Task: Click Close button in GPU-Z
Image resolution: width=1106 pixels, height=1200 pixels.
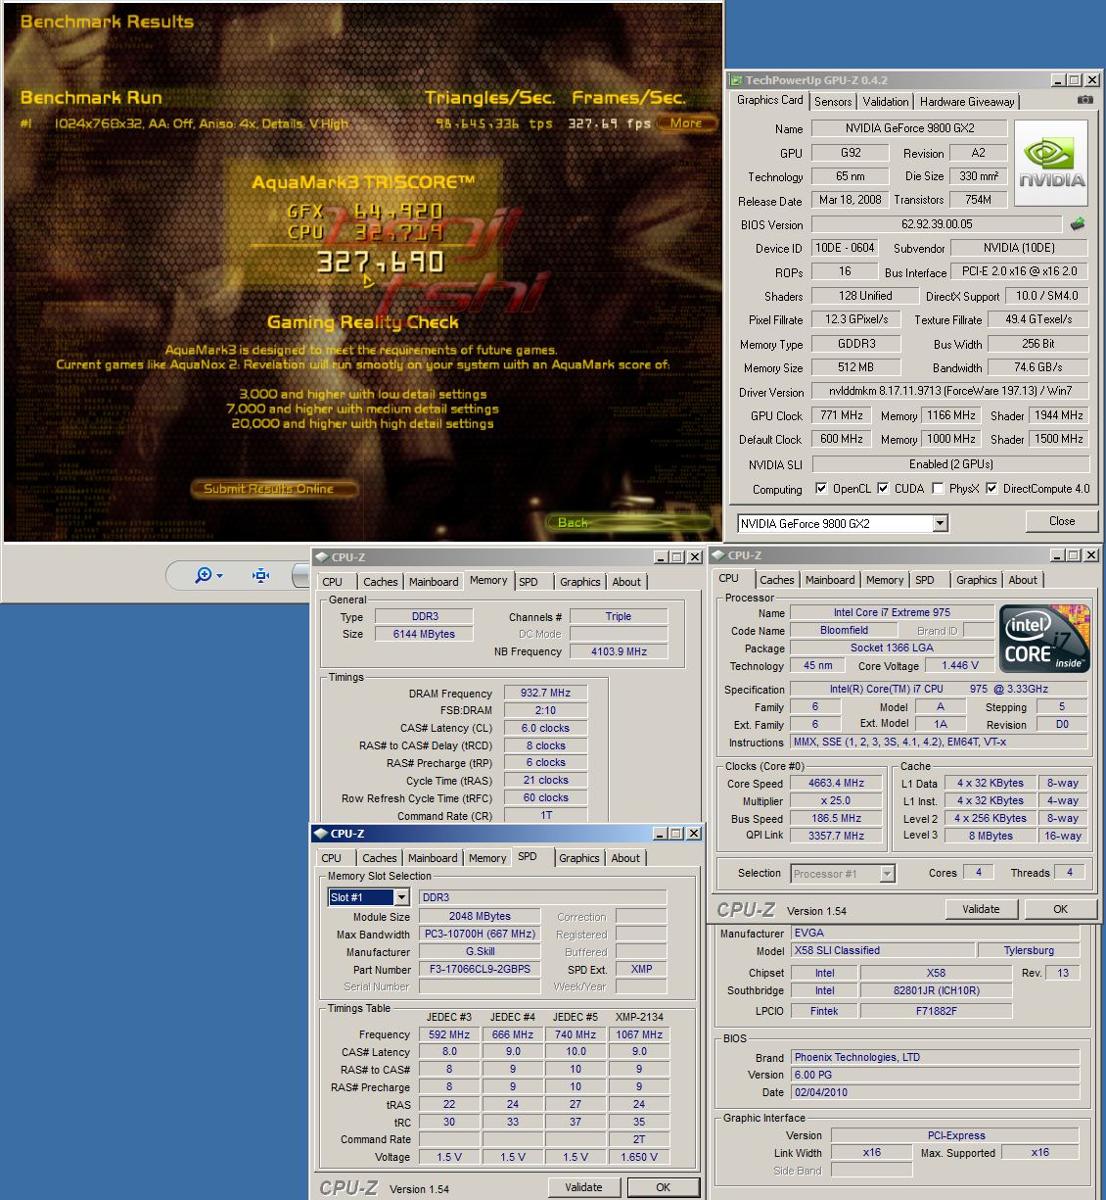Action: [x=1062, y=521]
